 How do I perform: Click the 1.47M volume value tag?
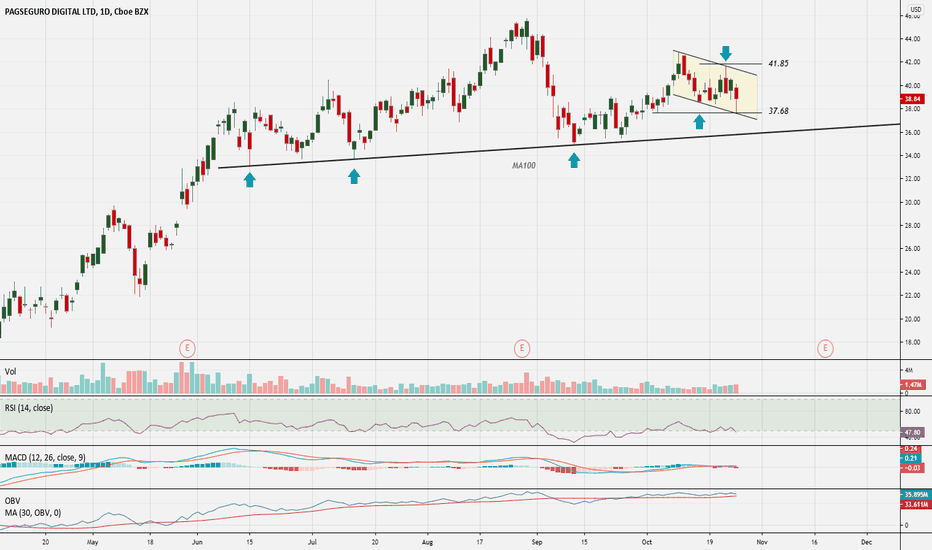914,385
